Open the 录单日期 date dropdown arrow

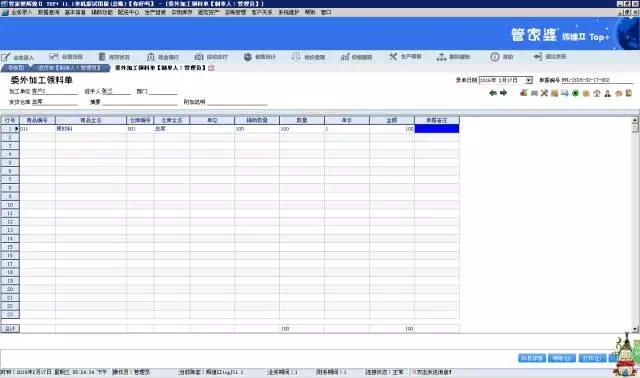(x=529, y=80)
